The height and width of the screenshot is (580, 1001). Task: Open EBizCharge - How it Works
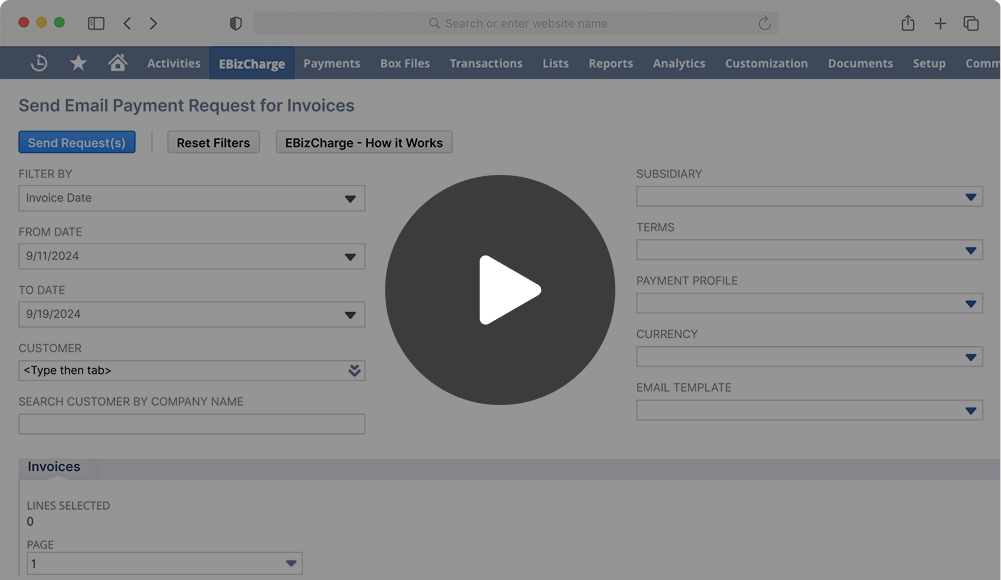[363, 142]
